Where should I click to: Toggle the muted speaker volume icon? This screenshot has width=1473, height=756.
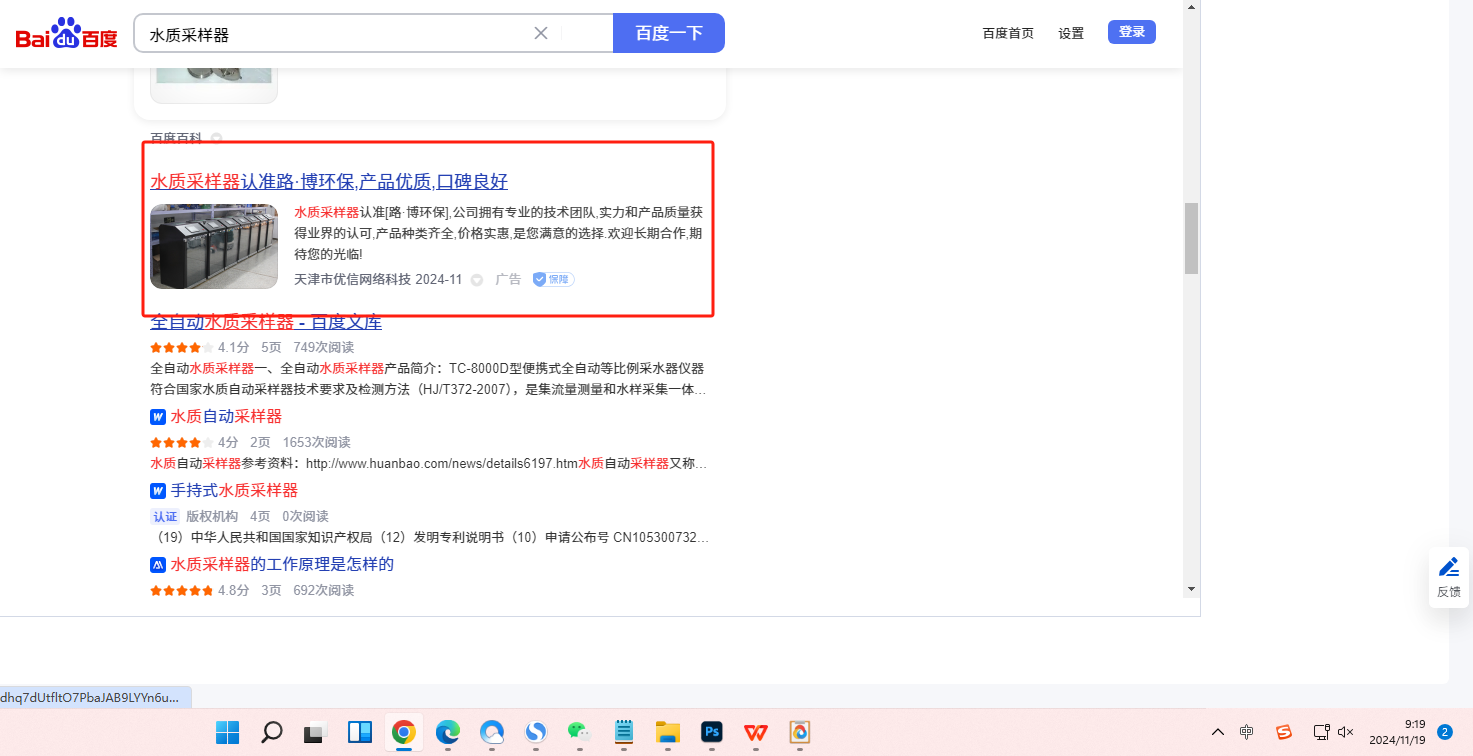(x=1346, y=732)
